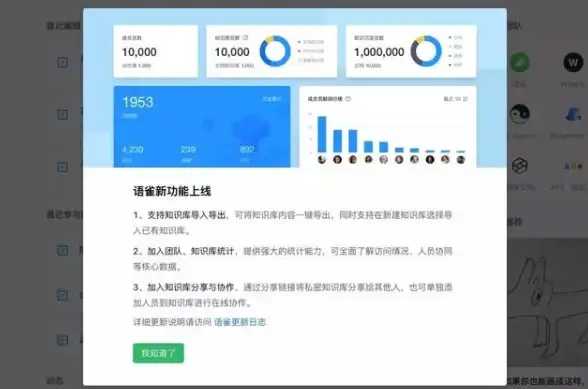Open the green leaf team icon in the background

tap(520, 62)
